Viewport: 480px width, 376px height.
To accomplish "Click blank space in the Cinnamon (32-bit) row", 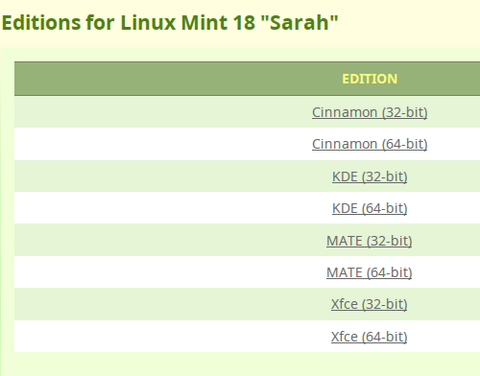I will [160, 112].
